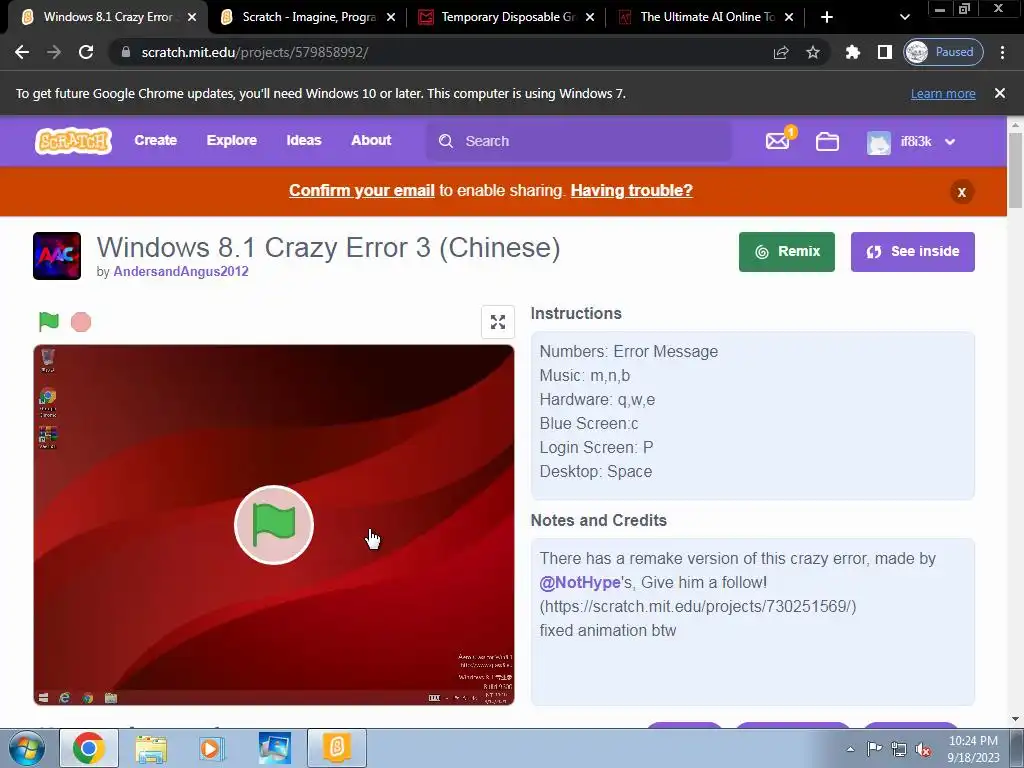Image resolution: width=1024 pixels, height=768 pixels.
Task: Click the See inside button
Action: pos(912,252)
